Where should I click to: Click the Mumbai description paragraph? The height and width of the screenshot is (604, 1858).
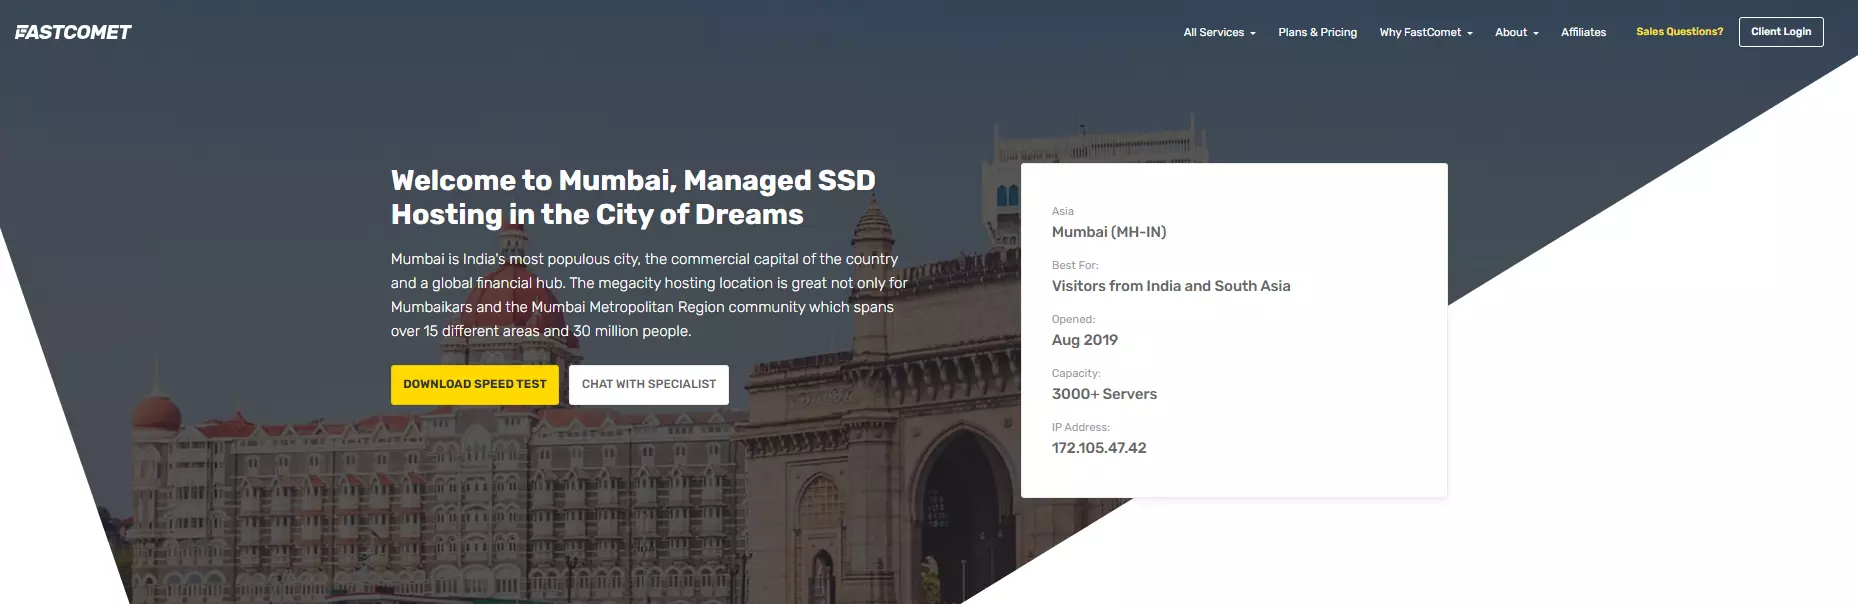tap(649, 295)
